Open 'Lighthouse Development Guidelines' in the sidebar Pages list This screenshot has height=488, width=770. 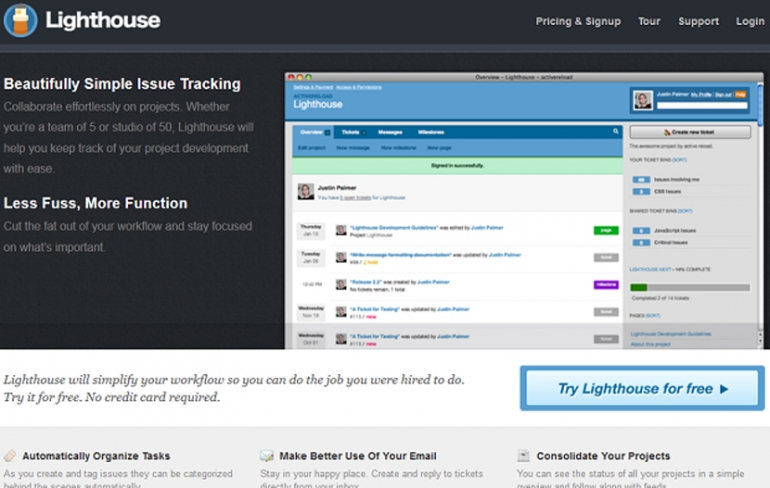(670, 334)
